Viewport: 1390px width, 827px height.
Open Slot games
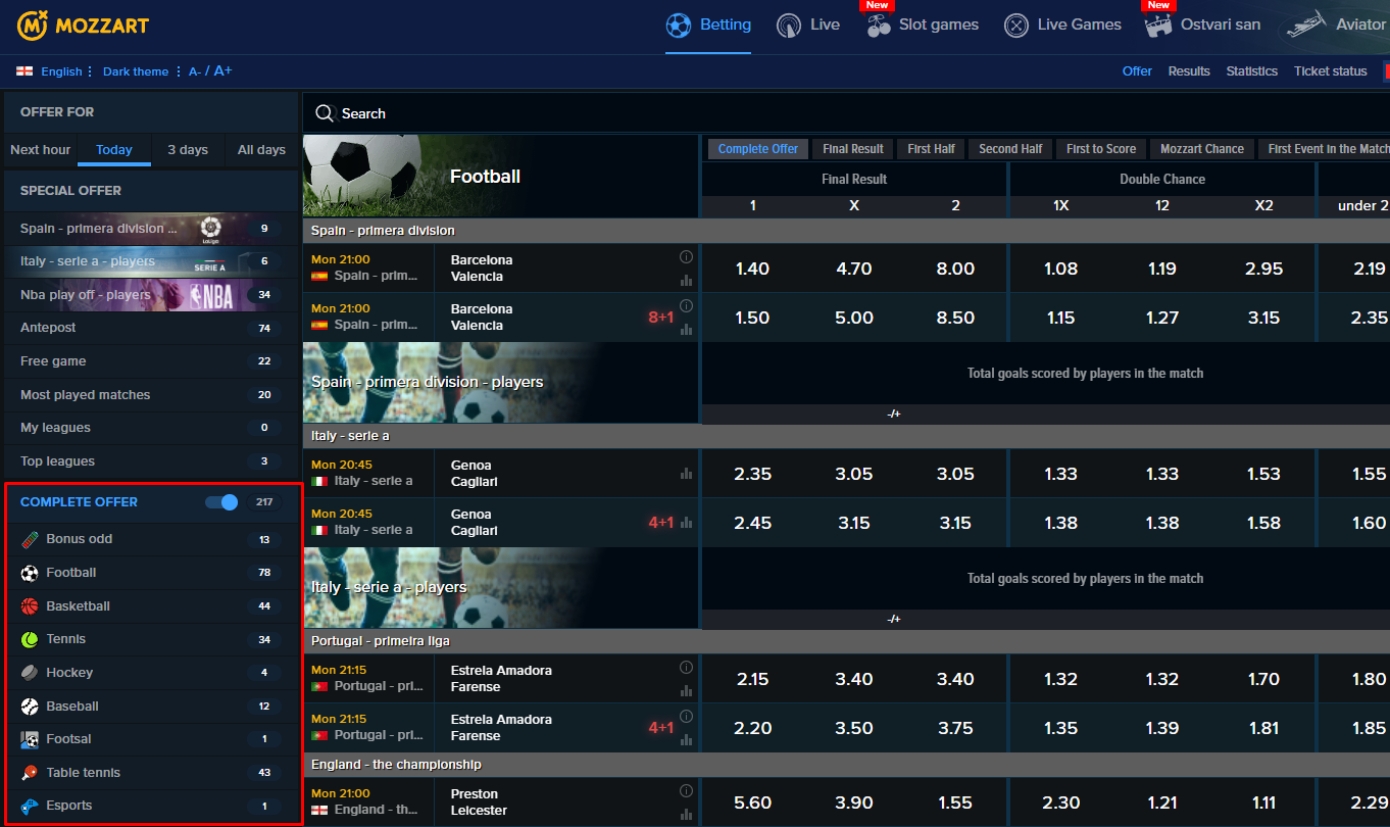coord(922,25)
